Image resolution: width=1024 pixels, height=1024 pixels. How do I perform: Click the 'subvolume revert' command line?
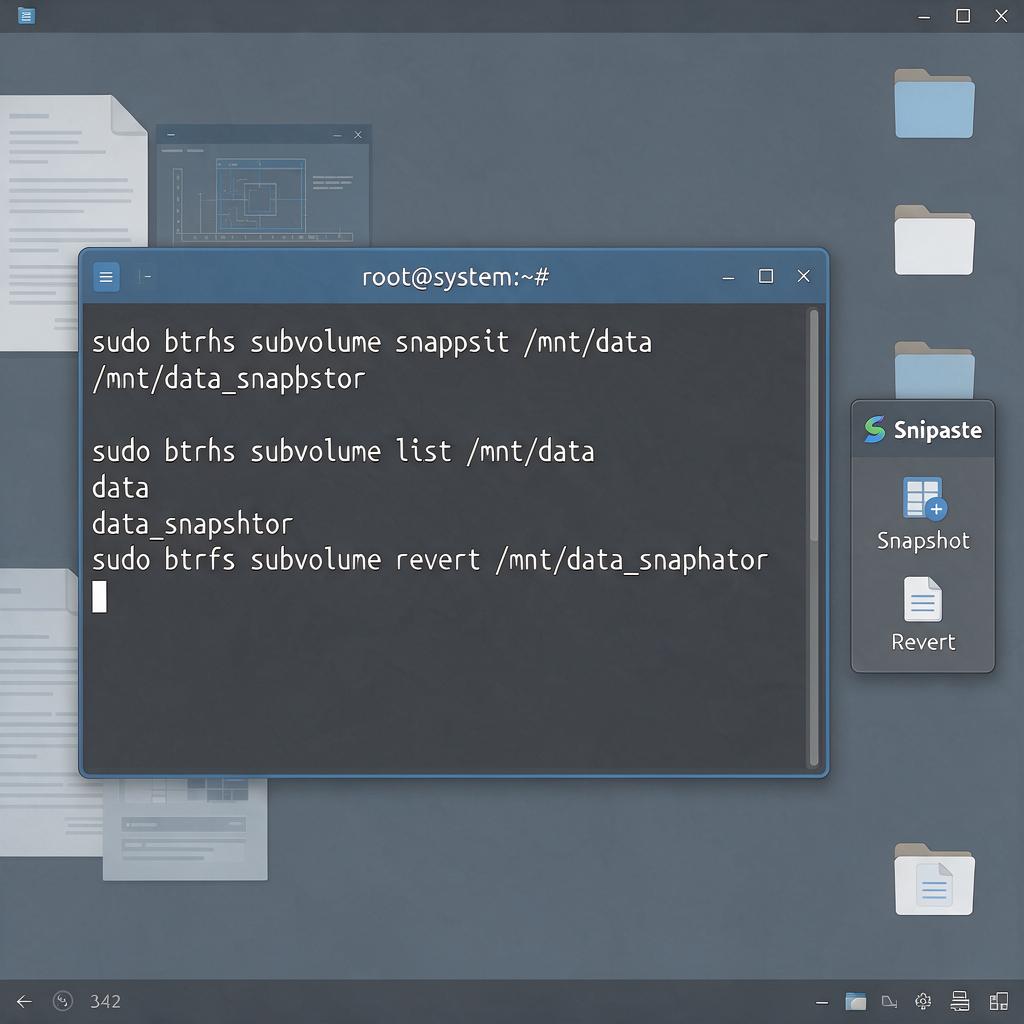click(x=430, y=560)
